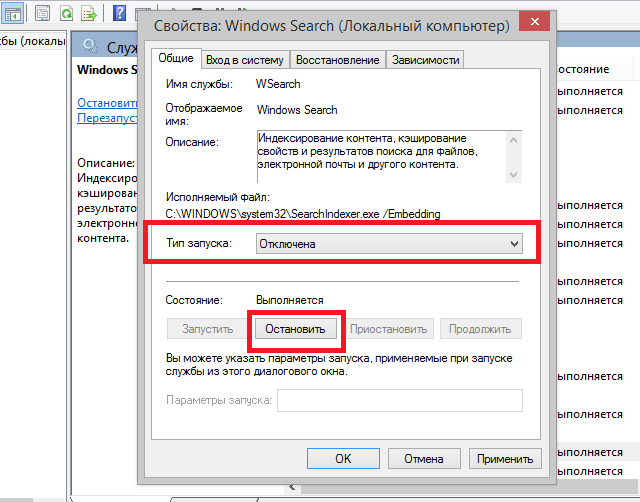
Task: Open the Тип запуска dropdown showing Отключена
Action: [x=389, y=244]
